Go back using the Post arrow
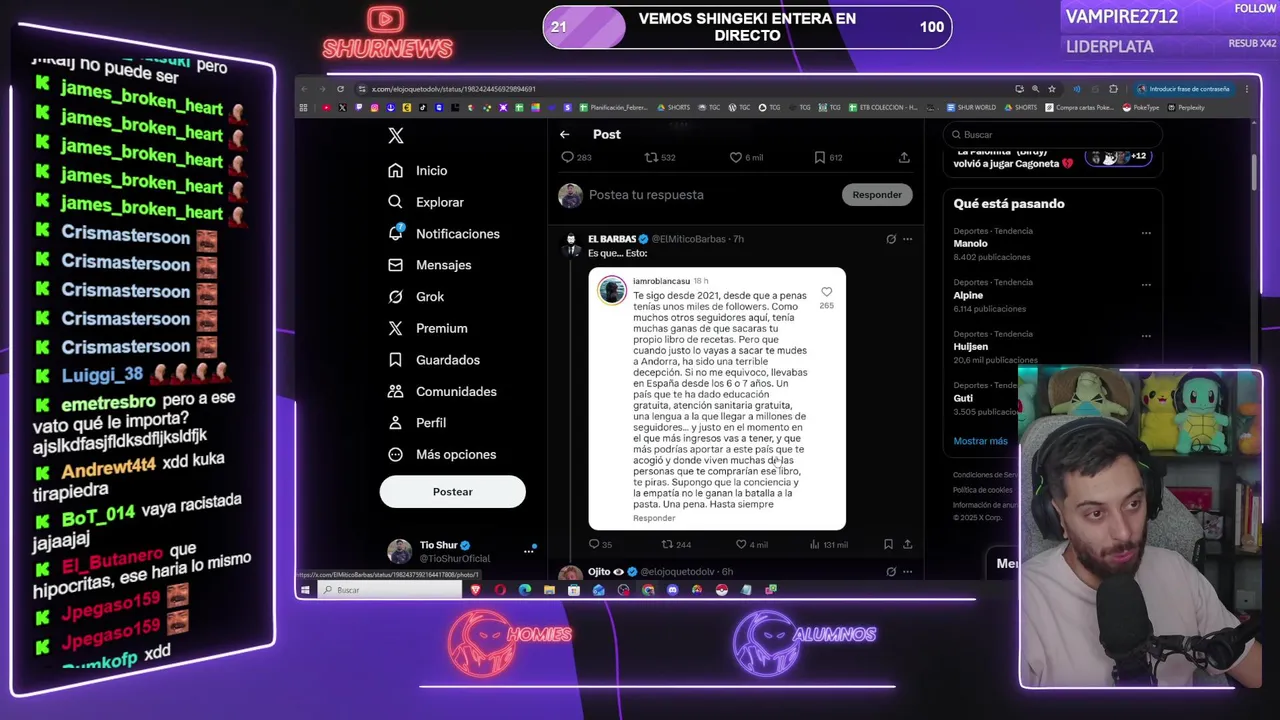 coord(565,134)
